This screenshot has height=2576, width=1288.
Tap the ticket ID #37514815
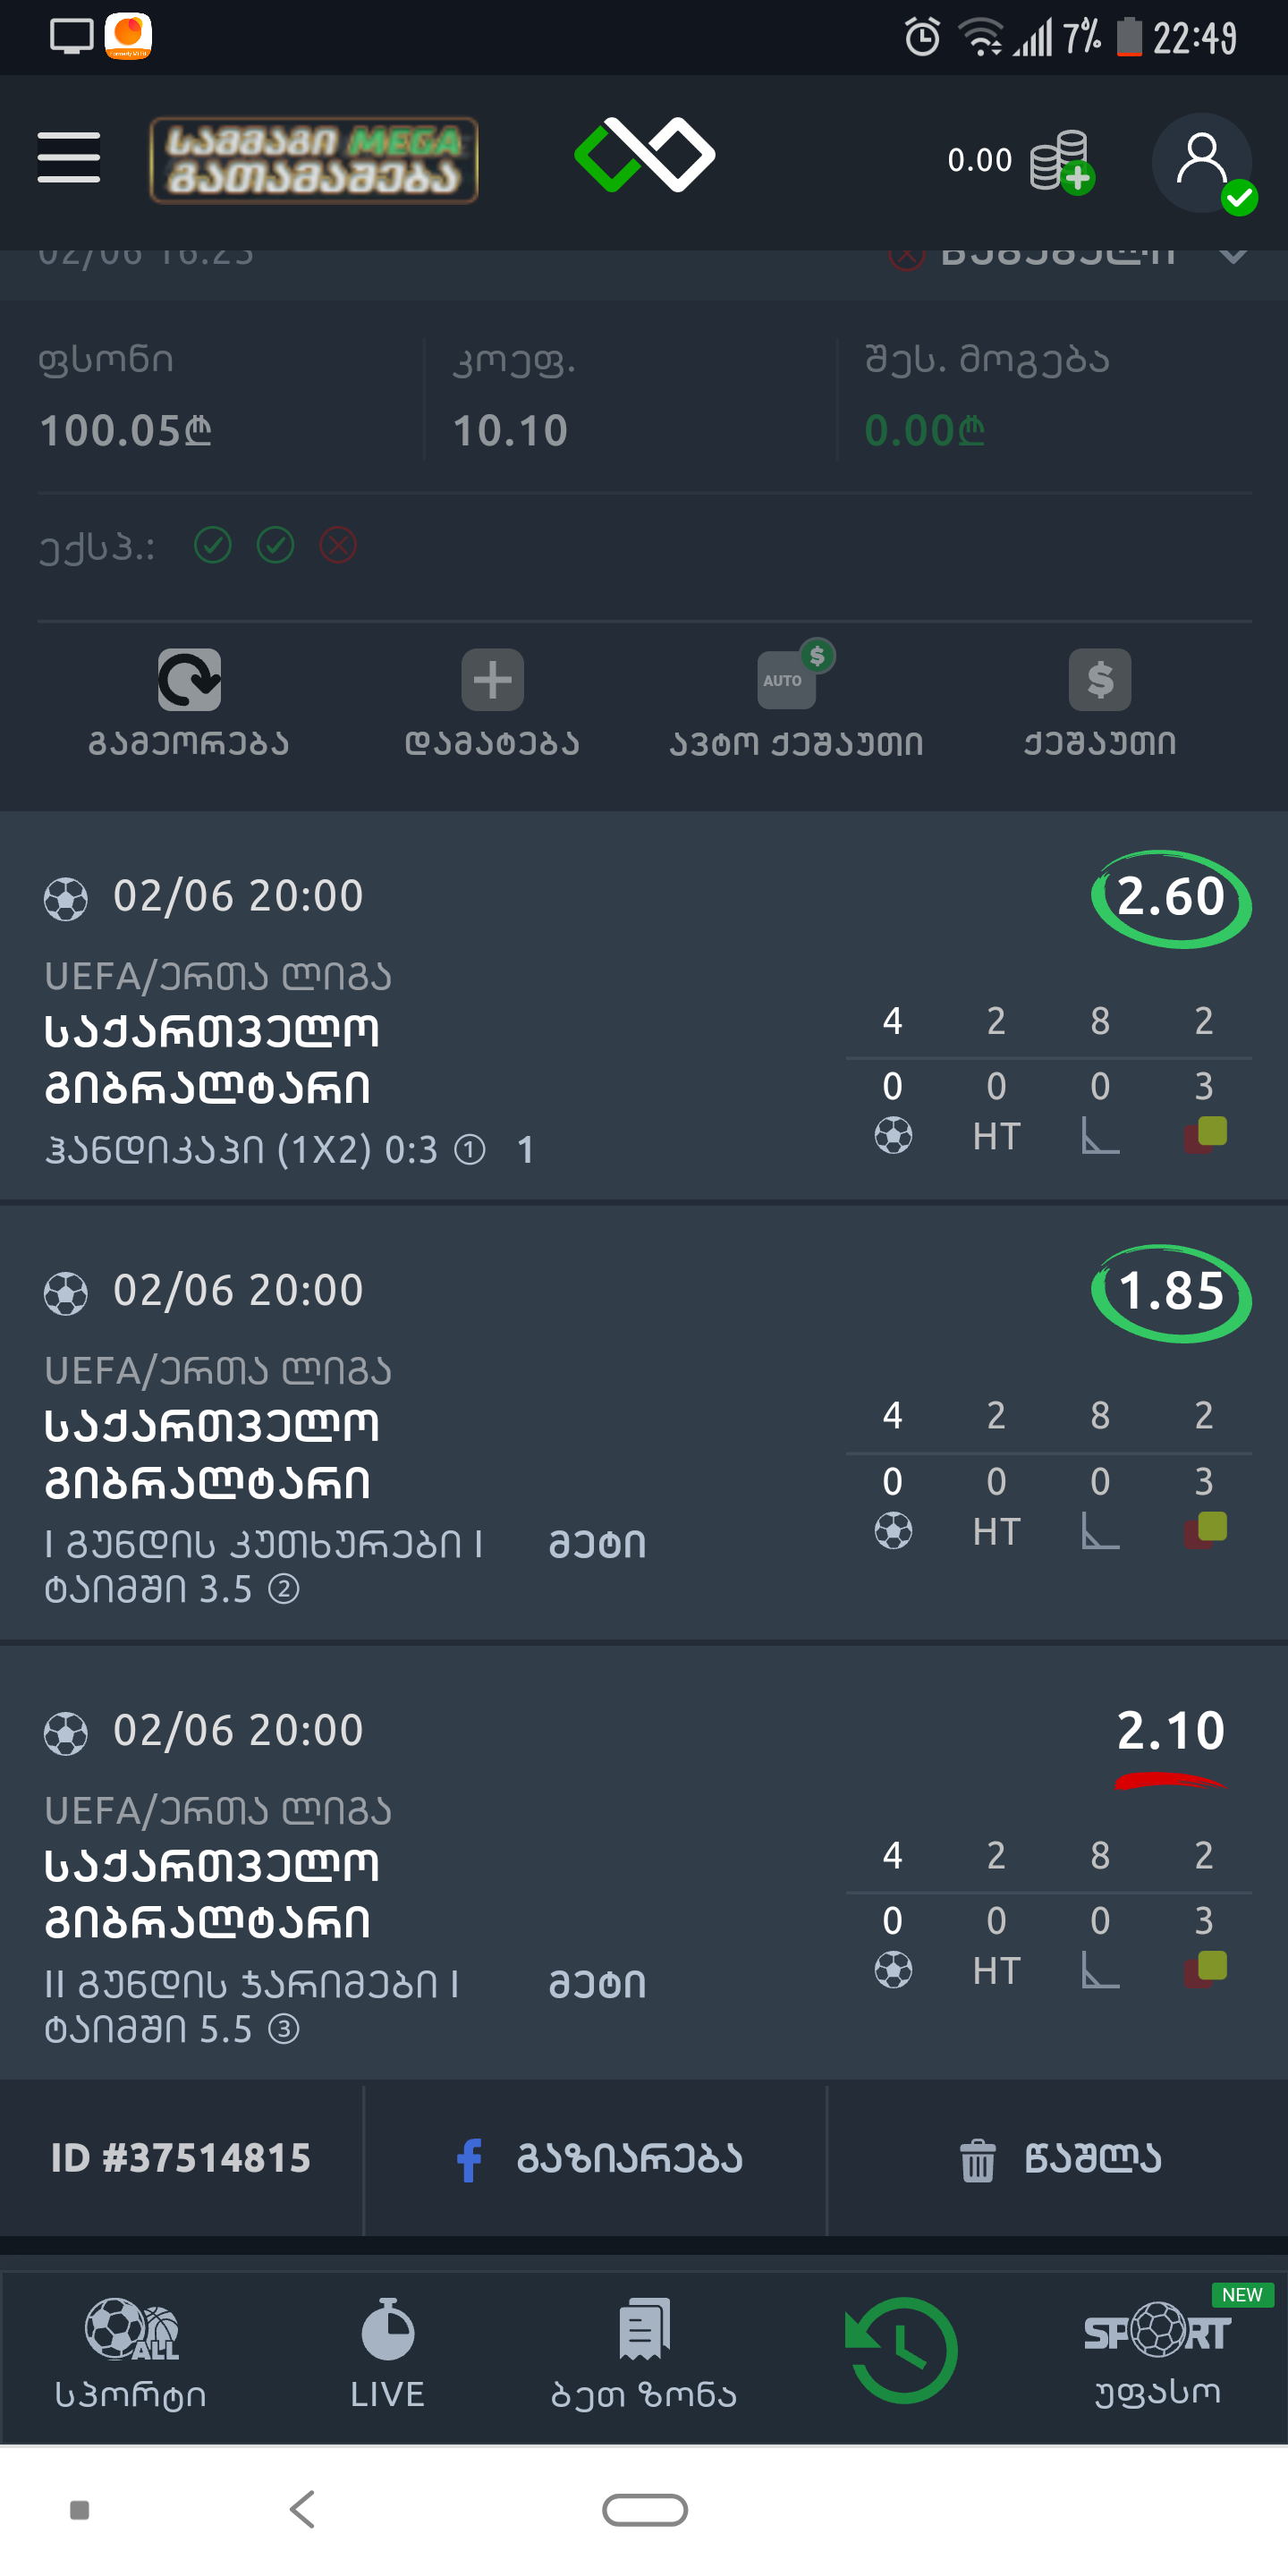click(181, 2159)
